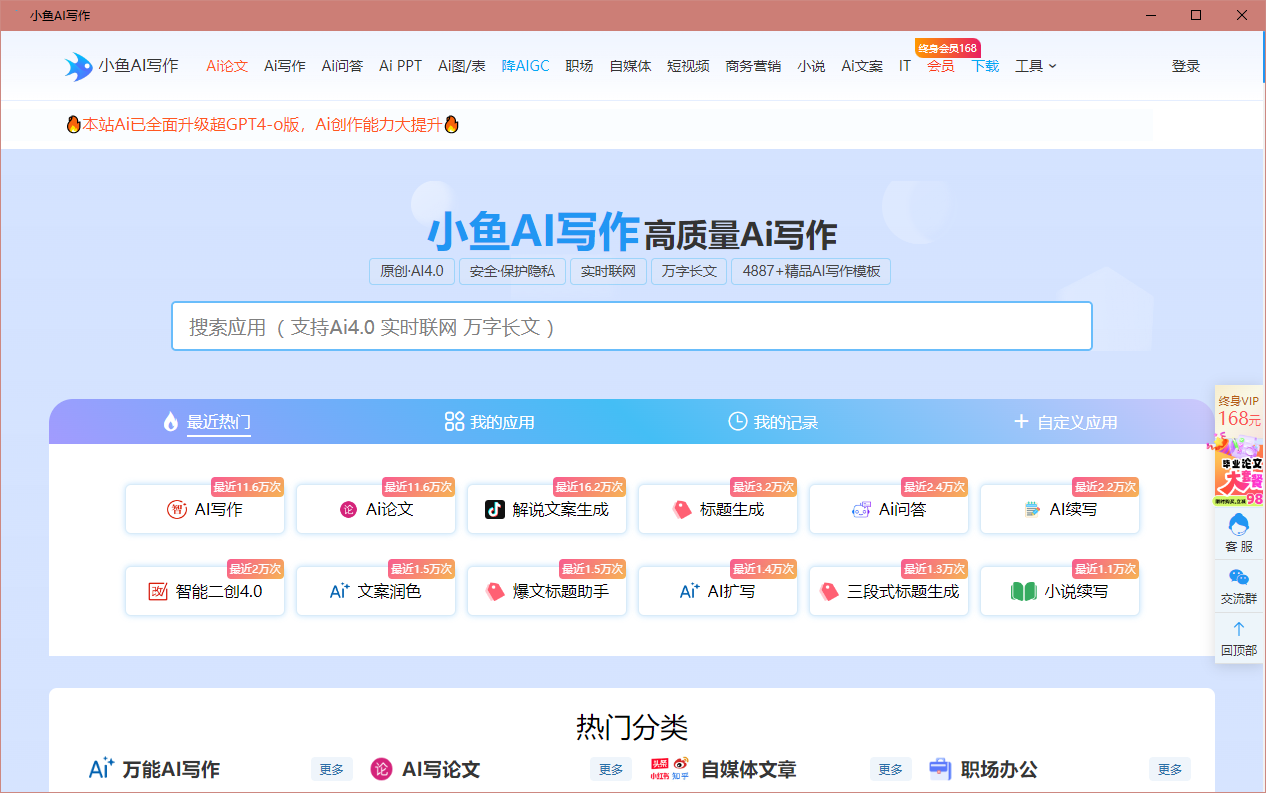Open 自媒体 navigation item
1266x793 pixels.
pos(630,66)
